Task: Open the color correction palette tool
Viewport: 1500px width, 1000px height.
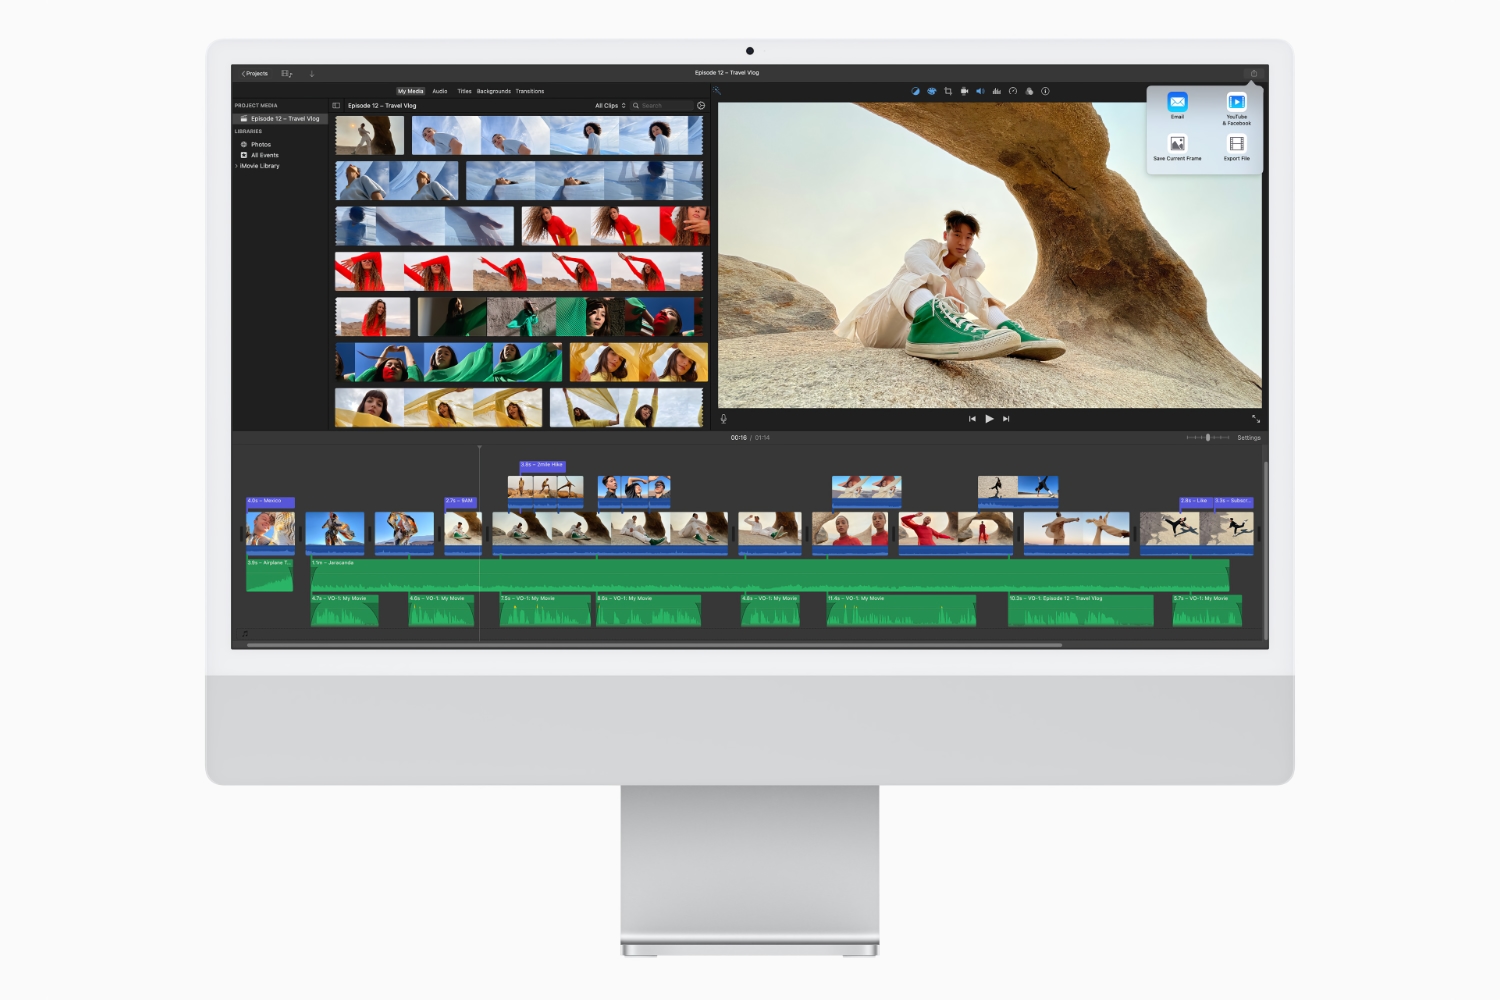Action: 931,91
